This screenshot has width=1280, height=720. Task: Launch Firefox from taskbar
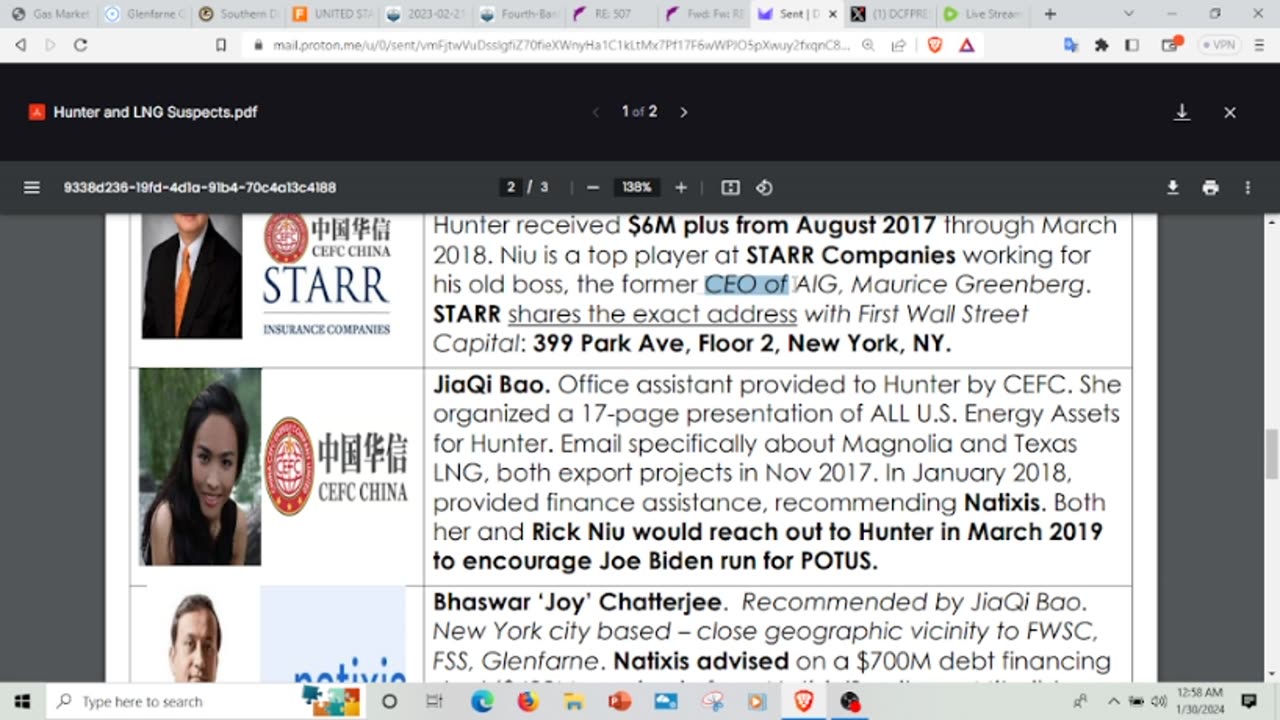pos(528,701)
